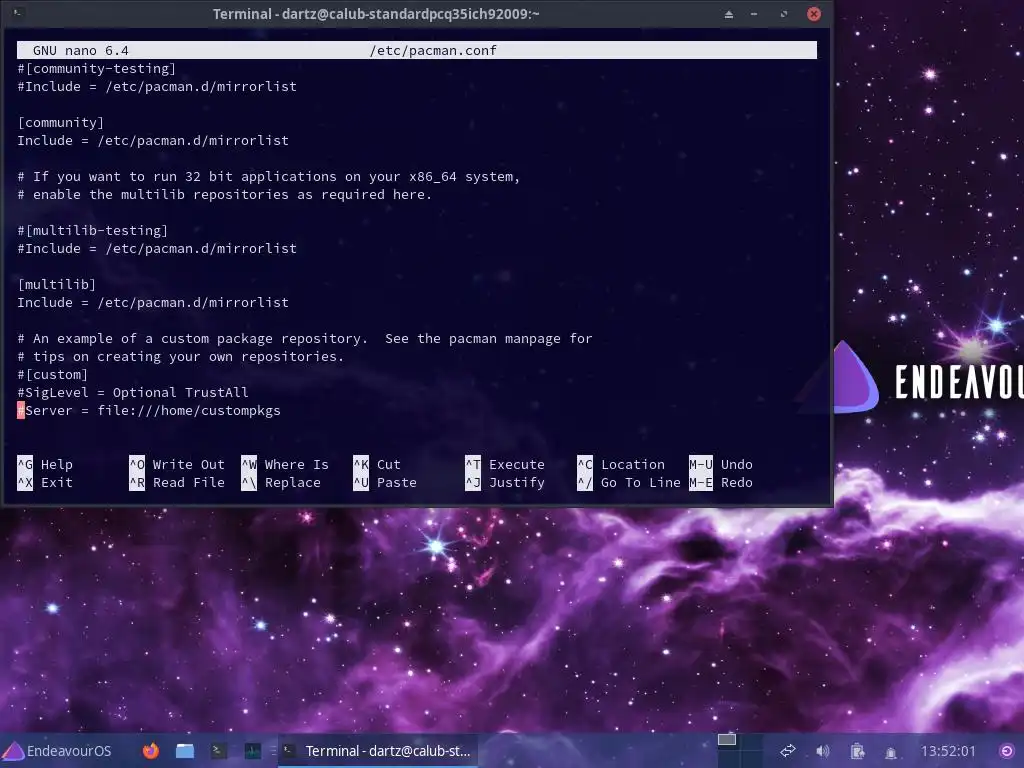Open the EndeavourOS applications menu
Image resolution: width=1024 pixels, height=768 pixels.
[x=57, y=751]
